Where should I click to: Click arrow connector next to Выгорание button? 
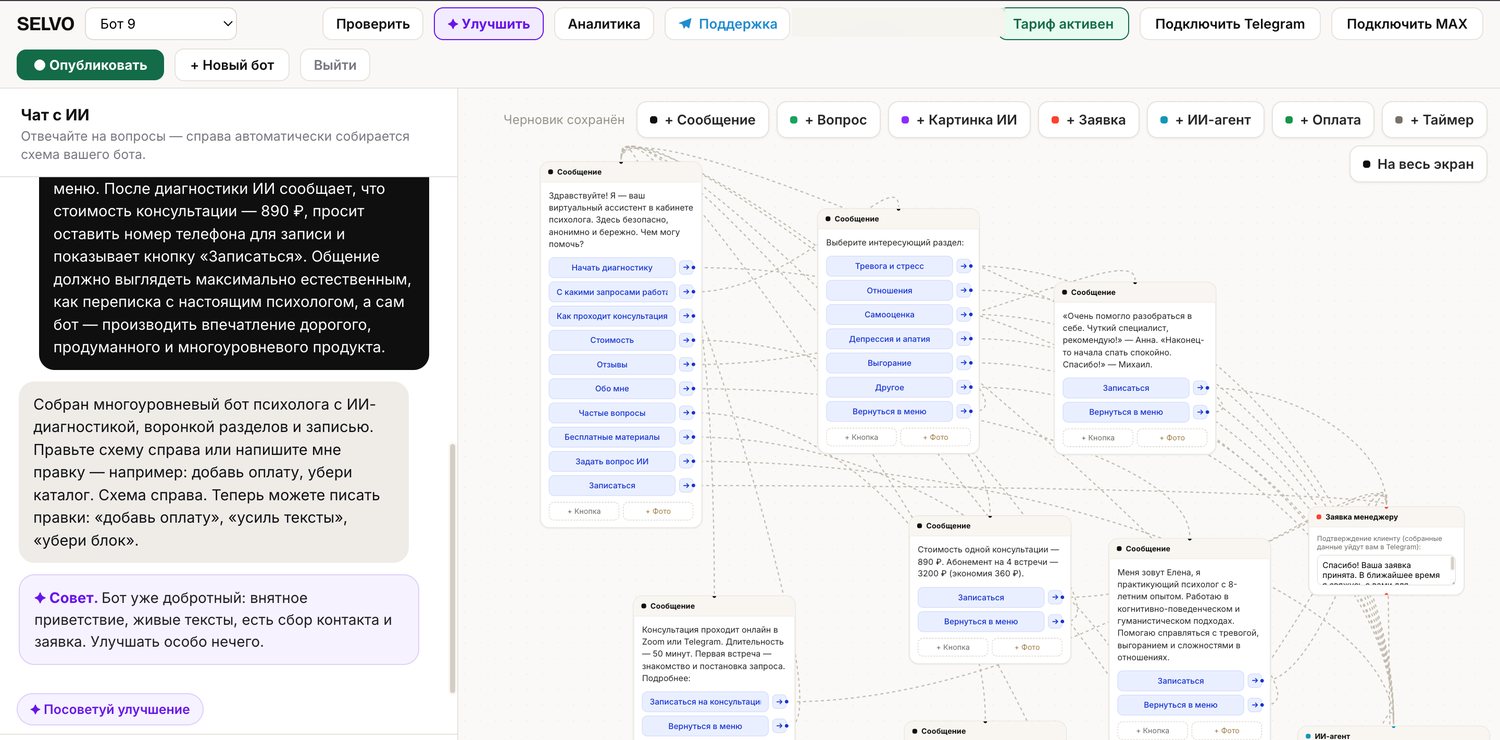coord(965,363)
